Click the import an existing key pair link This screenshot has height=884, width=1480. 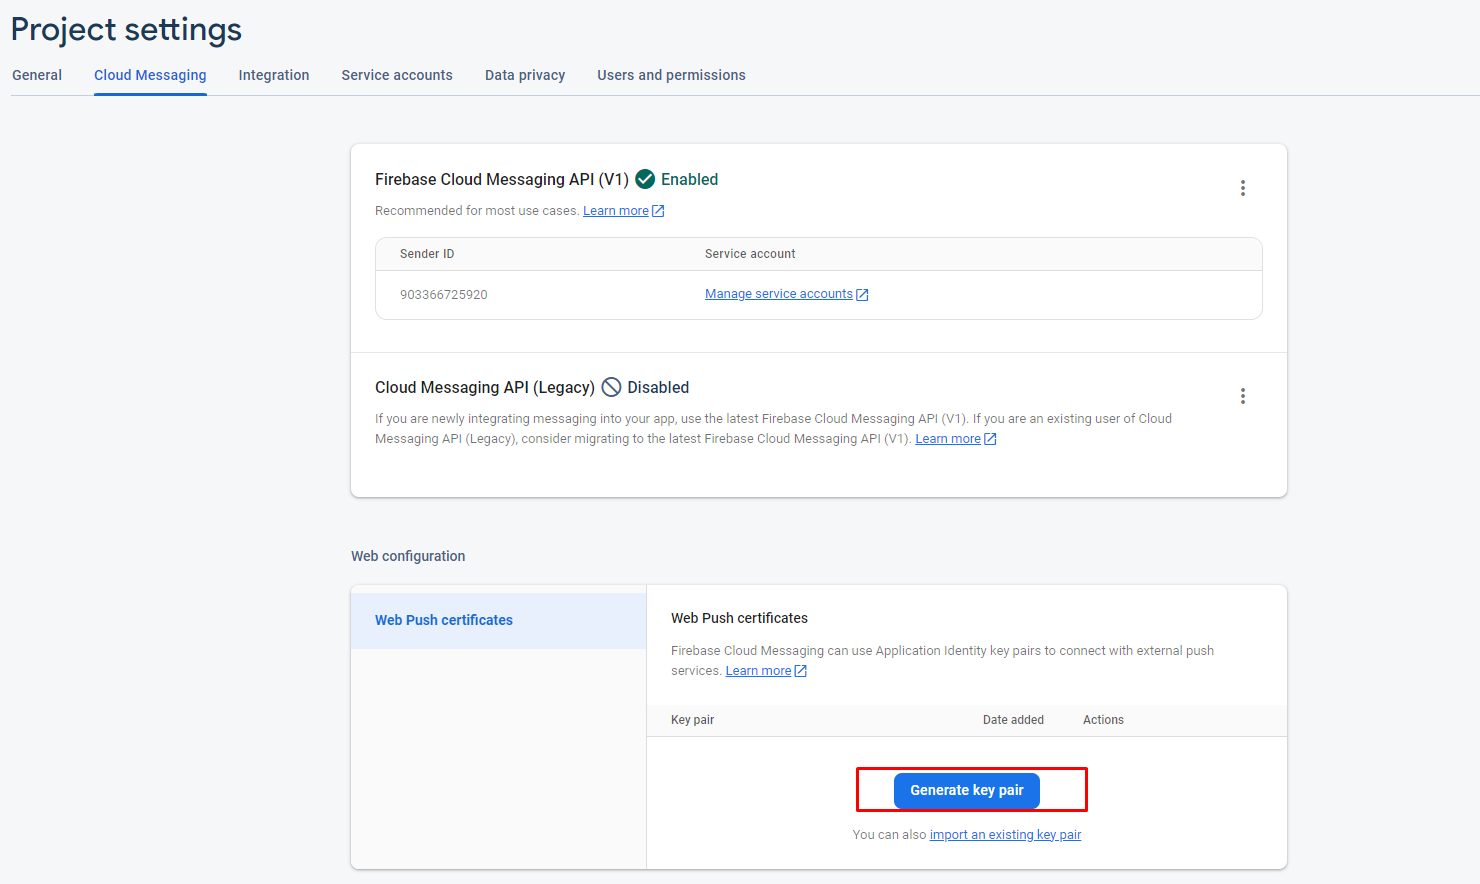(1005, 835)
